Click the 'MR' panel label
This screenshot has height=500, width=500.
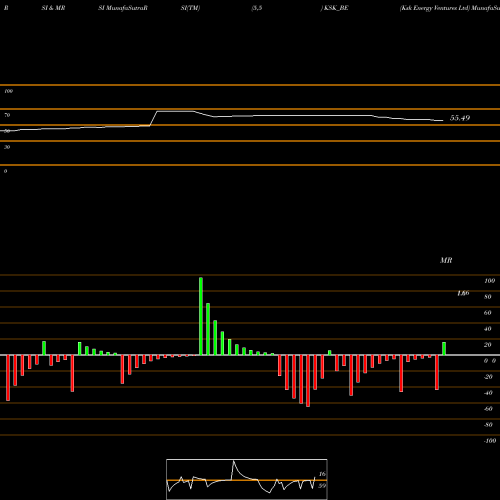click(x=446, y=260)
